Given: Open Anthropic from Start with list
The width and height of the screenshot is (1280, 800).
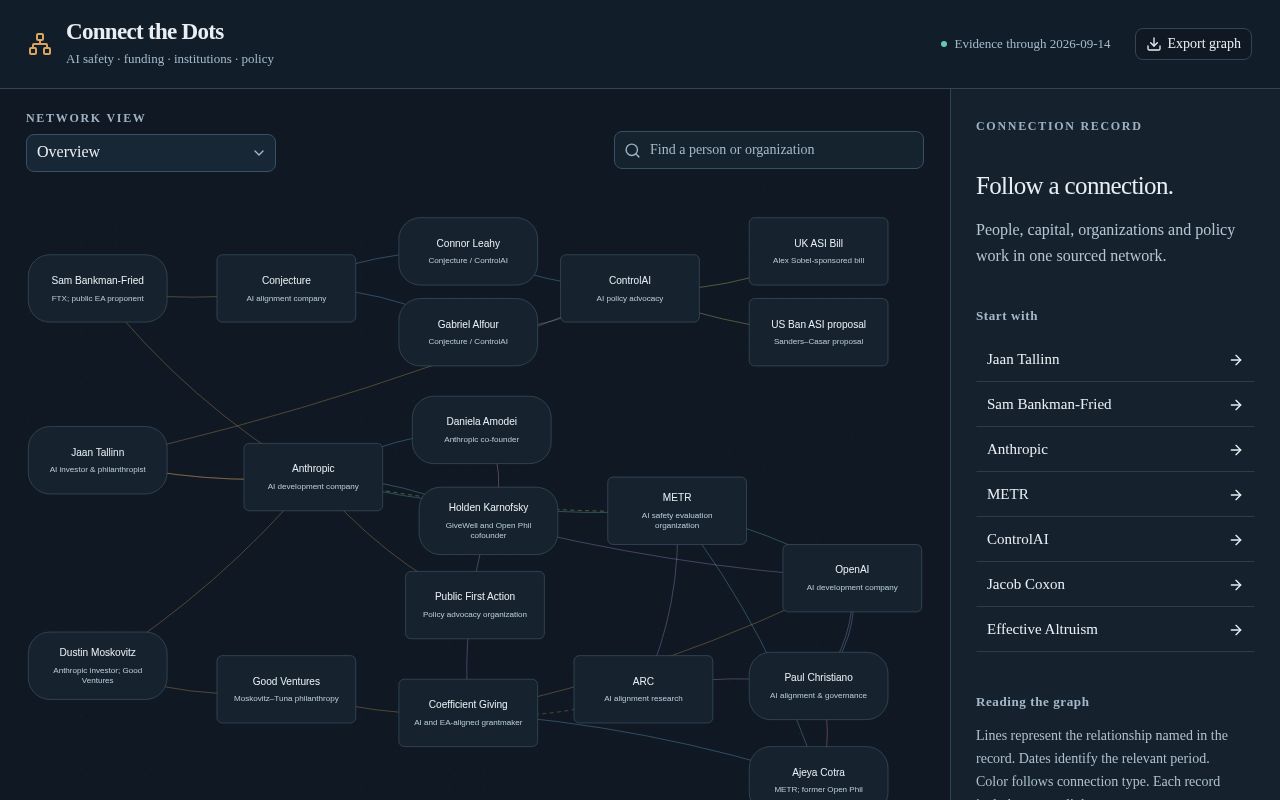Looking at the screenshot, I should (x=1115, y=449).
